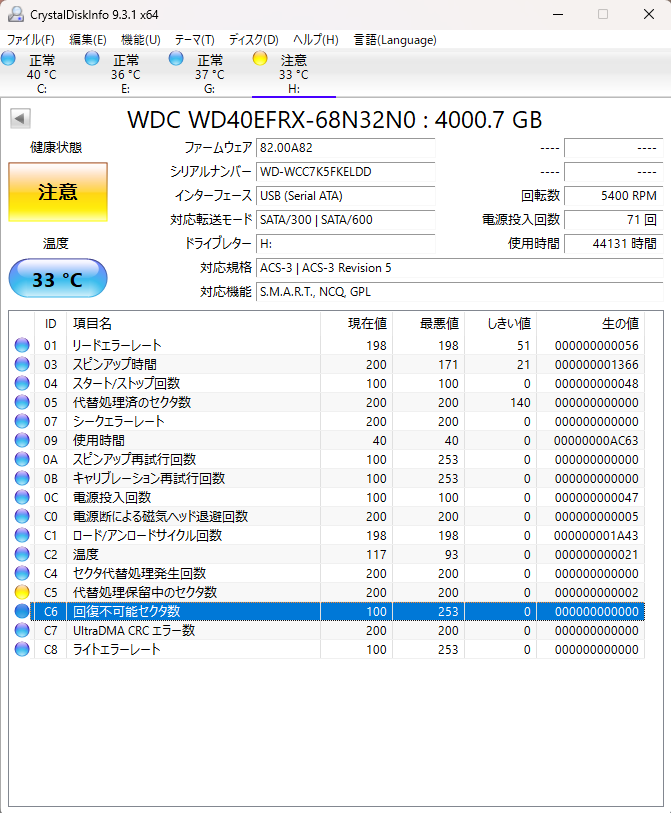Click the standard field ACS-3 | ACS-3 Revision 5
671x813 pixels.
[459, 268]
